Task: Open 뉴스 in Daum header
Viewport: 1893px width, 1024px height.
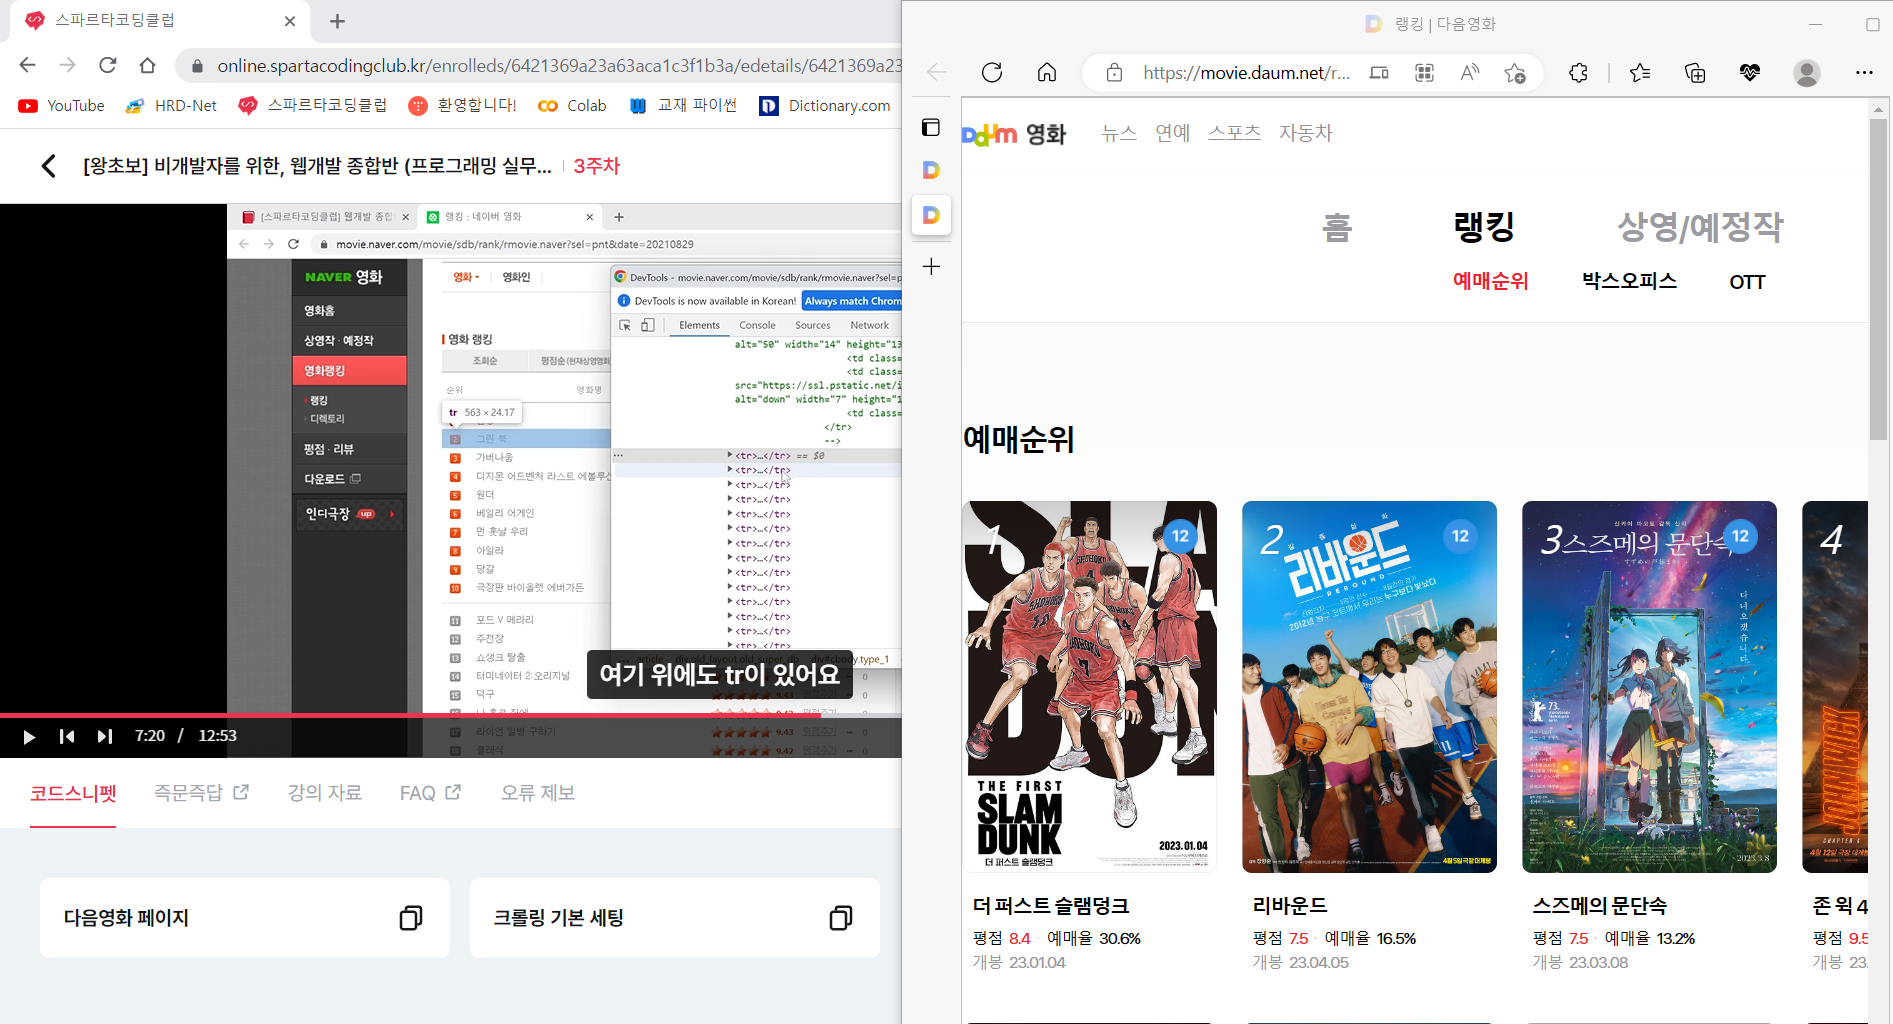Action: tap(1119, 133)
